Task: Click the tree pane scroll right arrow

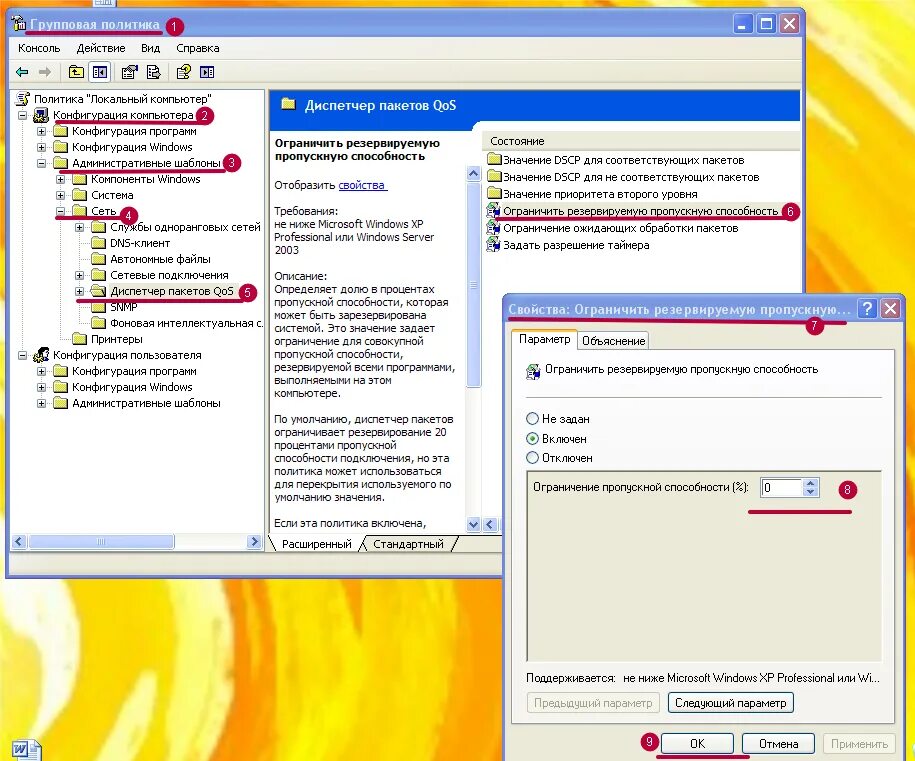Action: coord(254,542)
